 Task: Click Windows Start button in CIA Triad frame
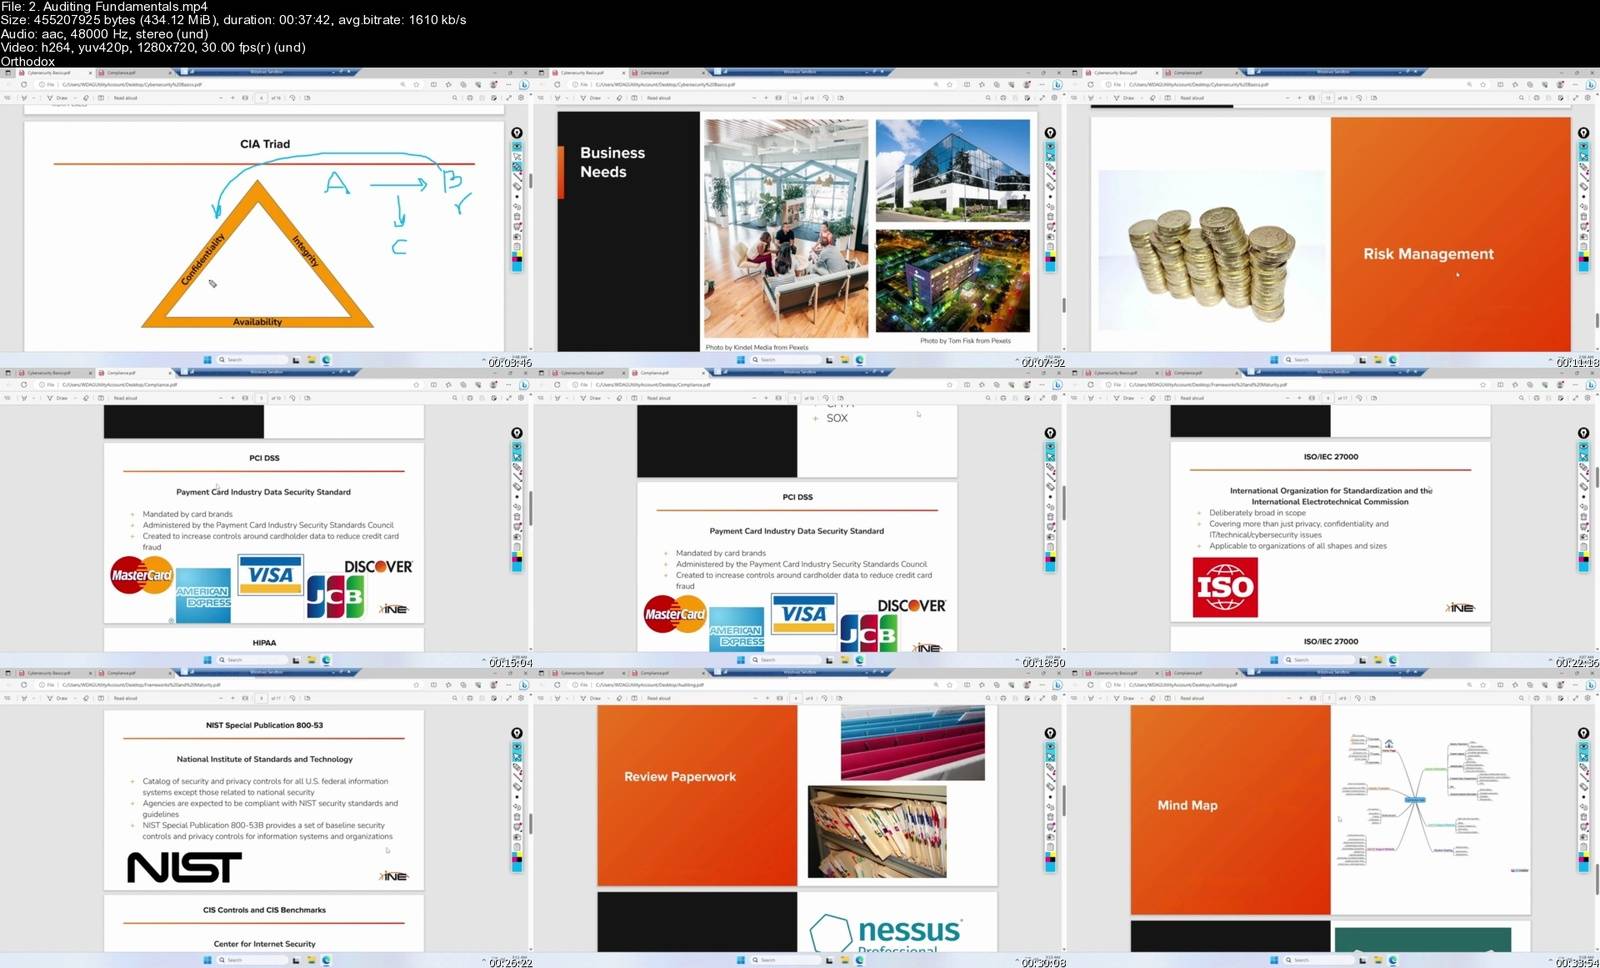tap(207, 360)
